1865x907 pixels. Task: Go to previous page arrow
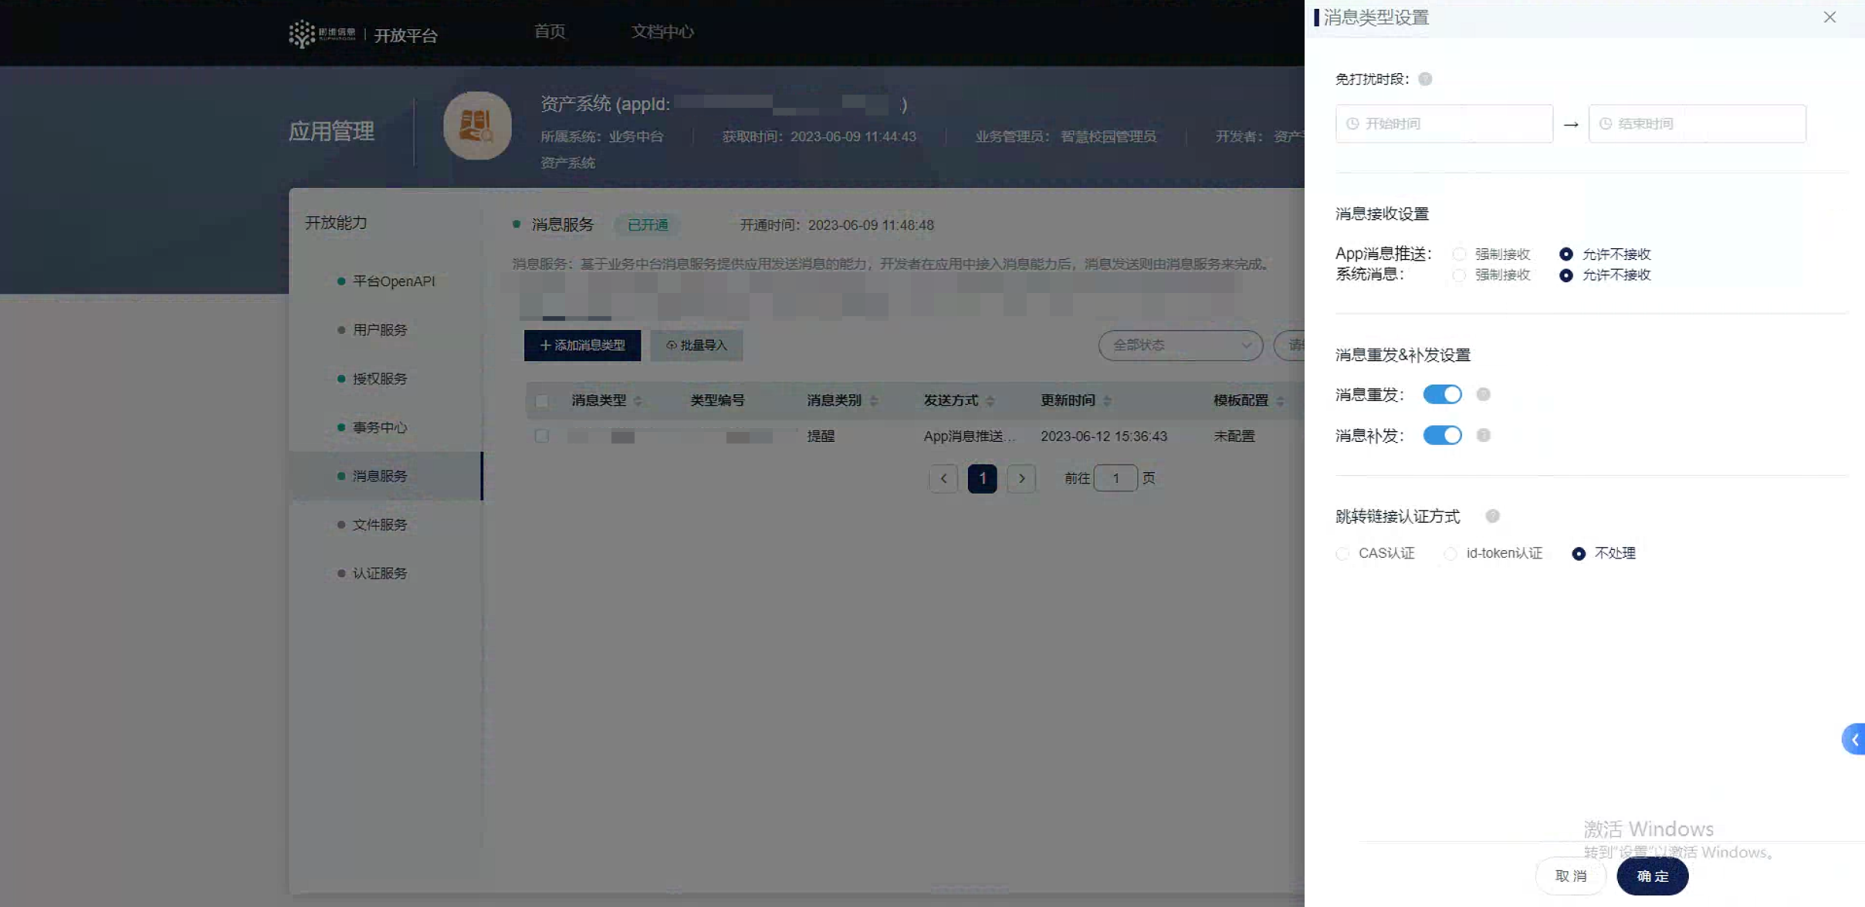(943, 478)
